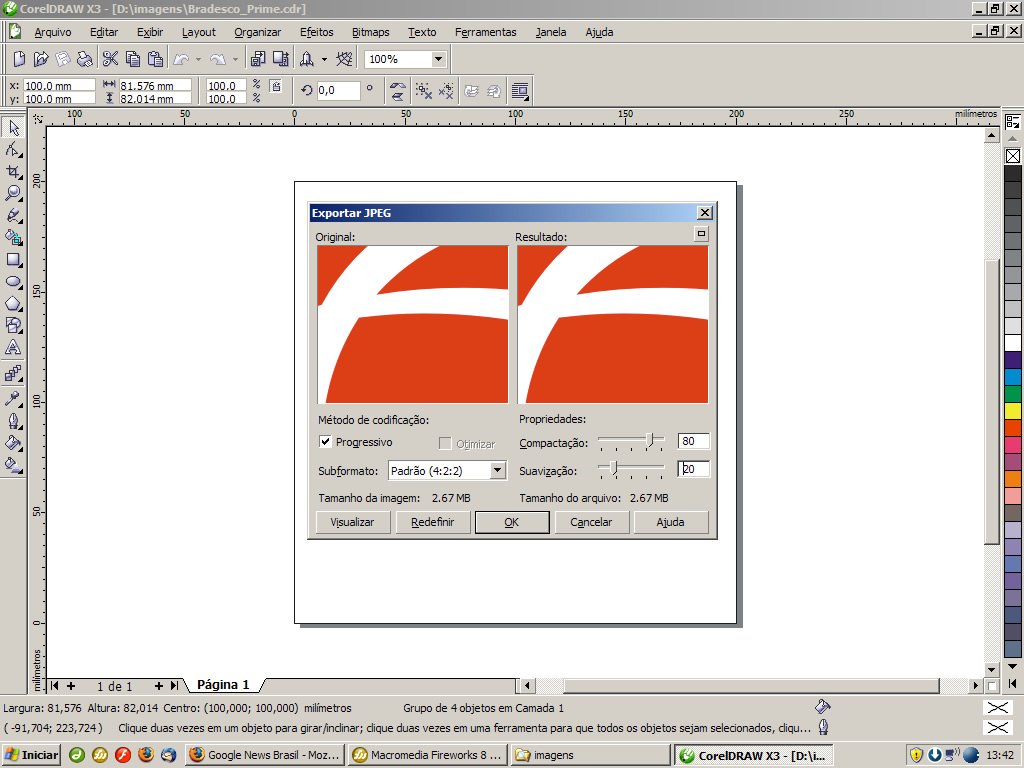Click the Compactação value field

tap(694, 441)
